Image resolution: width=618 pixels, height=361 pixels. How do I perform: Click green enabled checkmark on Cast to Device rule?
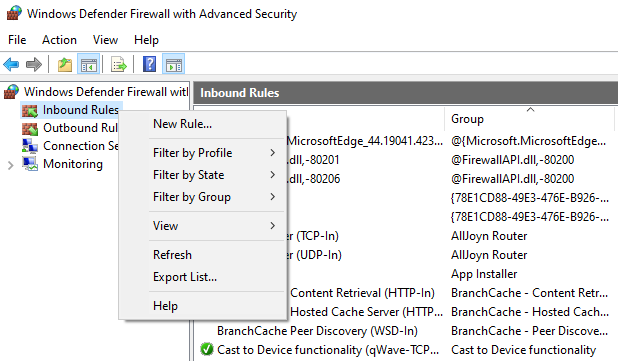(x=207, y=349)
